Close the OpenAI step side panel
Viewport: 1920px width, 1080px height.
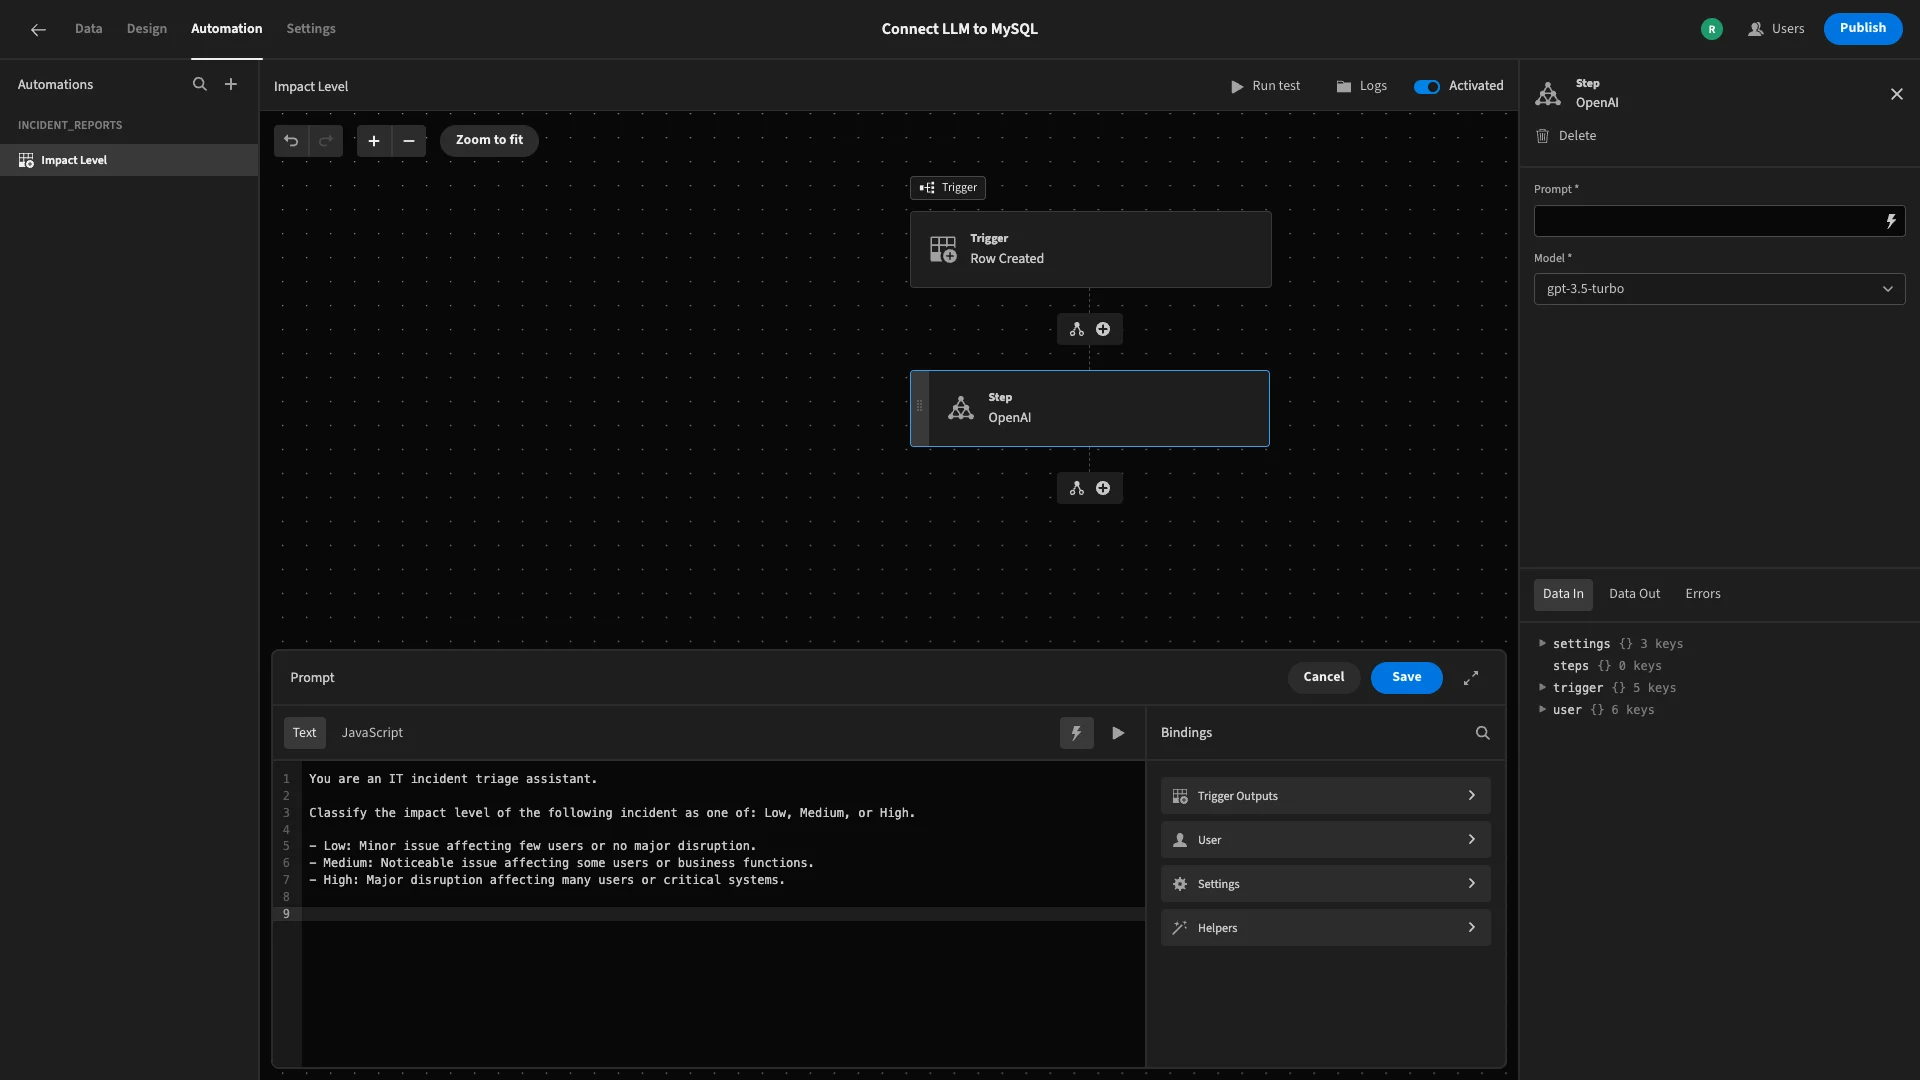[1897, 94]
